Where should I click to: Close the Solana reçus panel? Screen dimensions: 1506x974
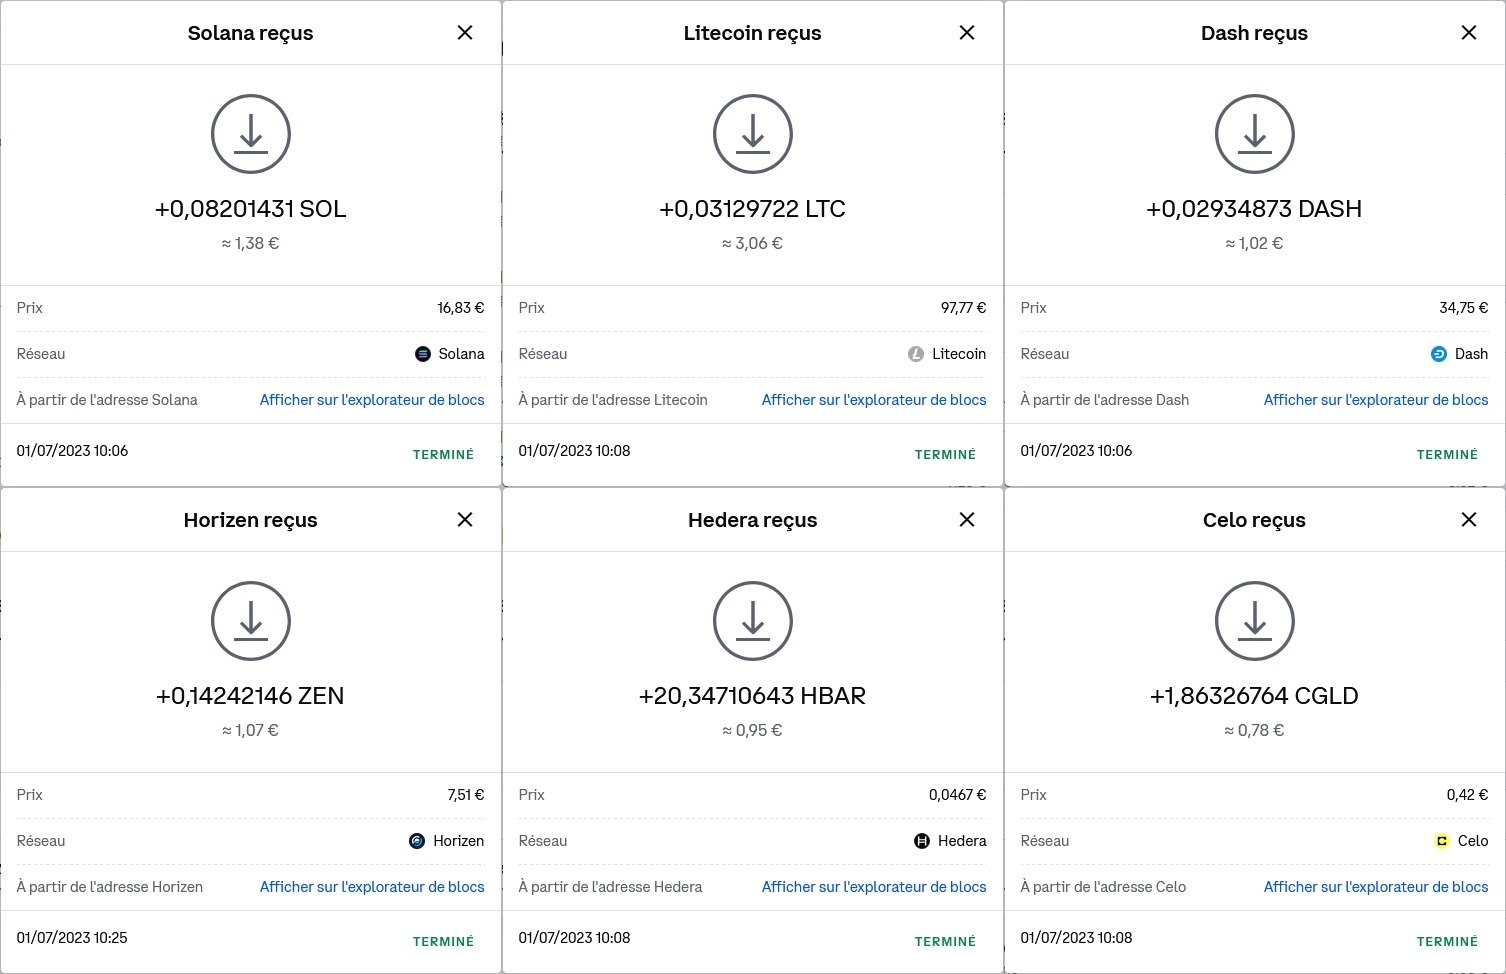point(465,33)
